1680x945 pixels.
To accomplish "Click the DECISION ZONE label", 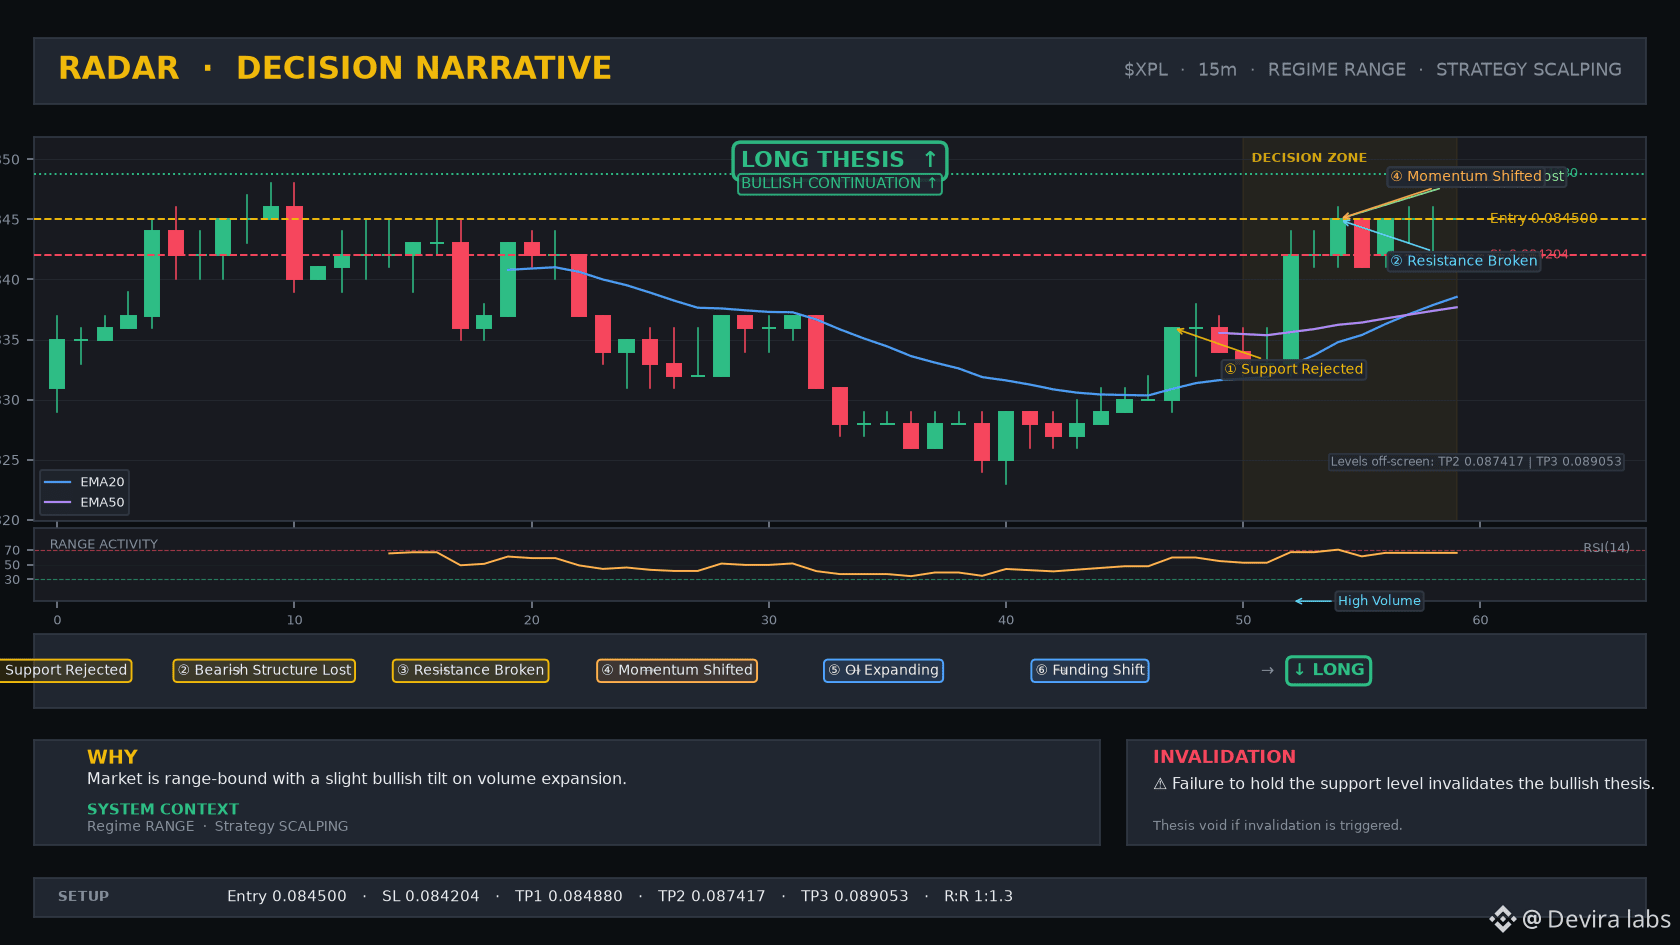I will coord(1308,157).
